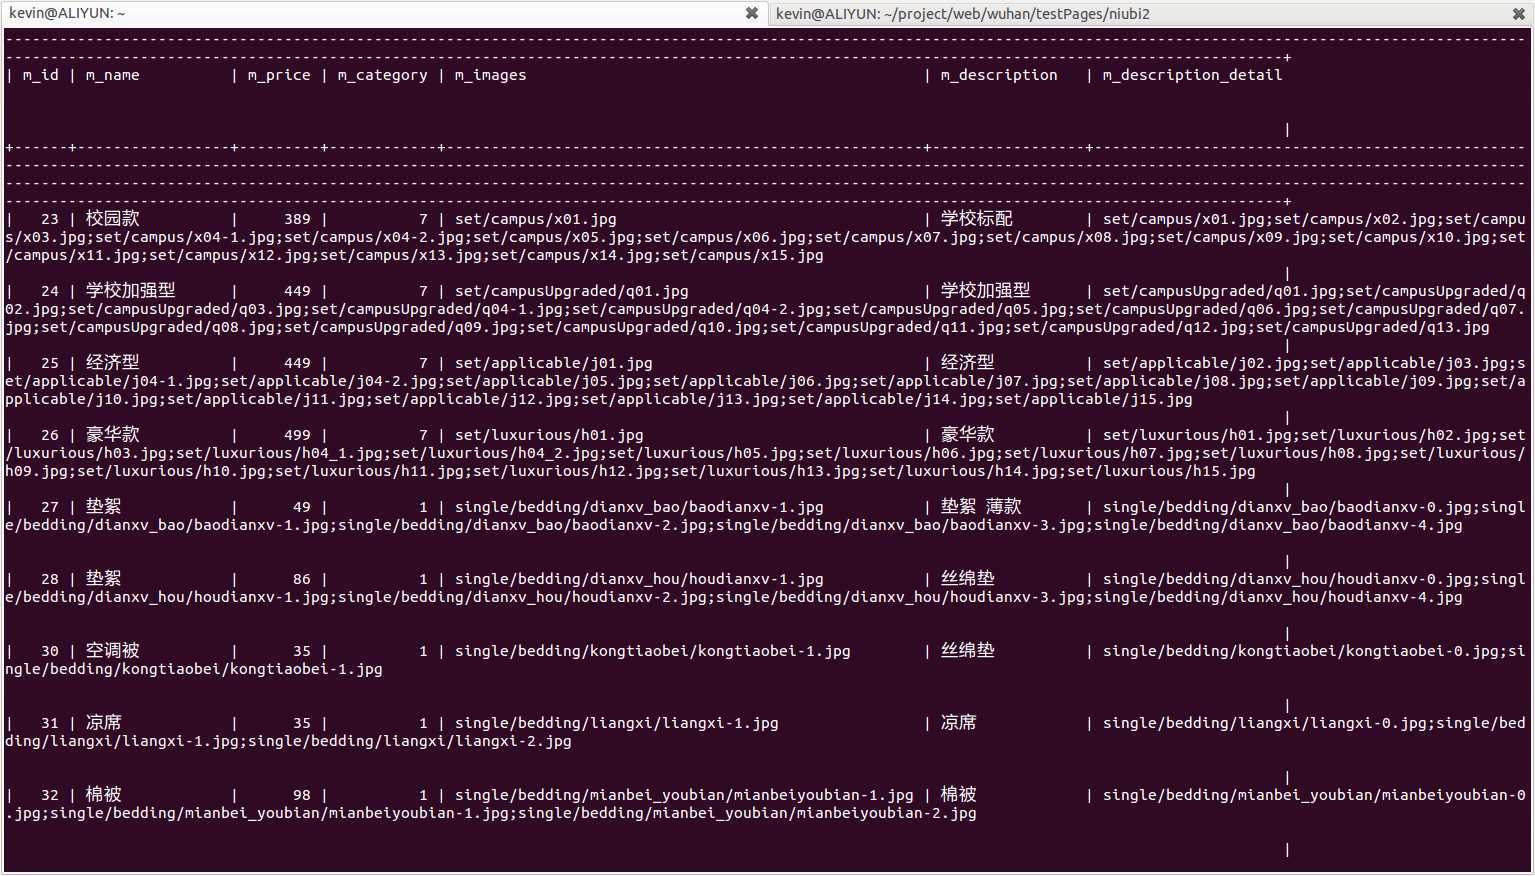Viewport: 1535px width, 876px height.
Task: Click the description 学校标配
Action: [x=976, y=219]
